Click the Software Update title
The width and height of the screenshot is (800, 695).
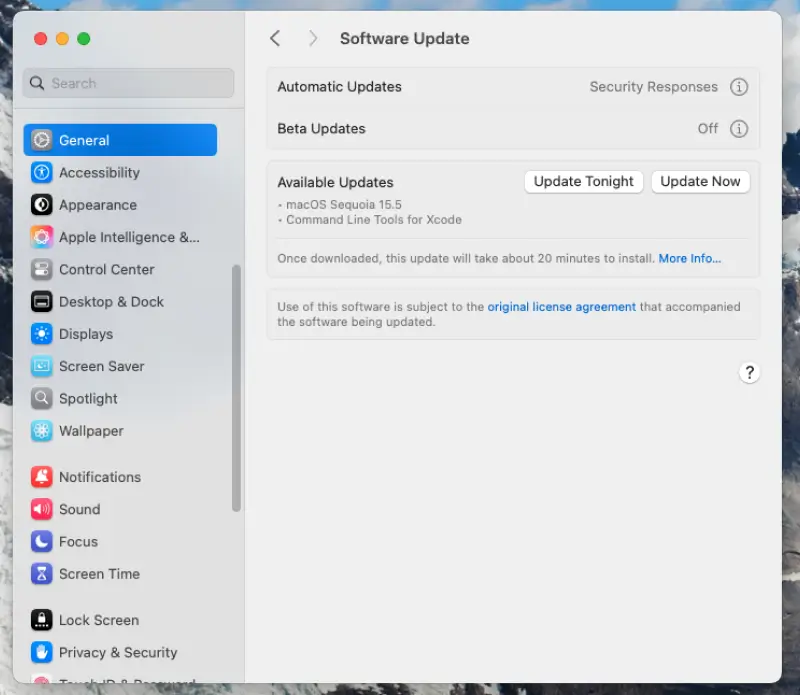click(x=405, y=38)
